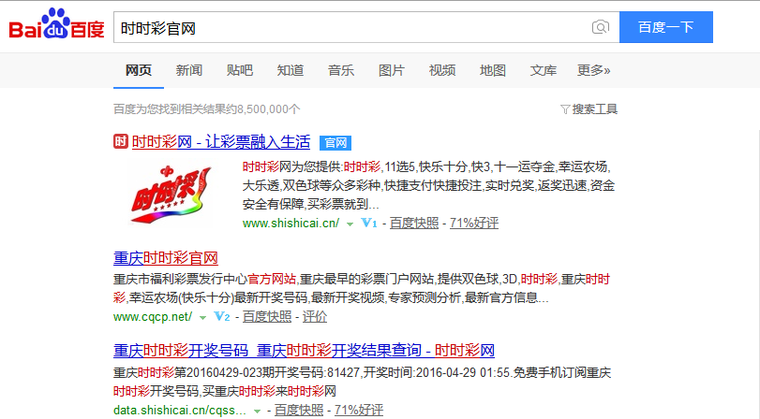Open the 知道 tab
The width and height of the screenshot is (760, 419).
(290, 70)
